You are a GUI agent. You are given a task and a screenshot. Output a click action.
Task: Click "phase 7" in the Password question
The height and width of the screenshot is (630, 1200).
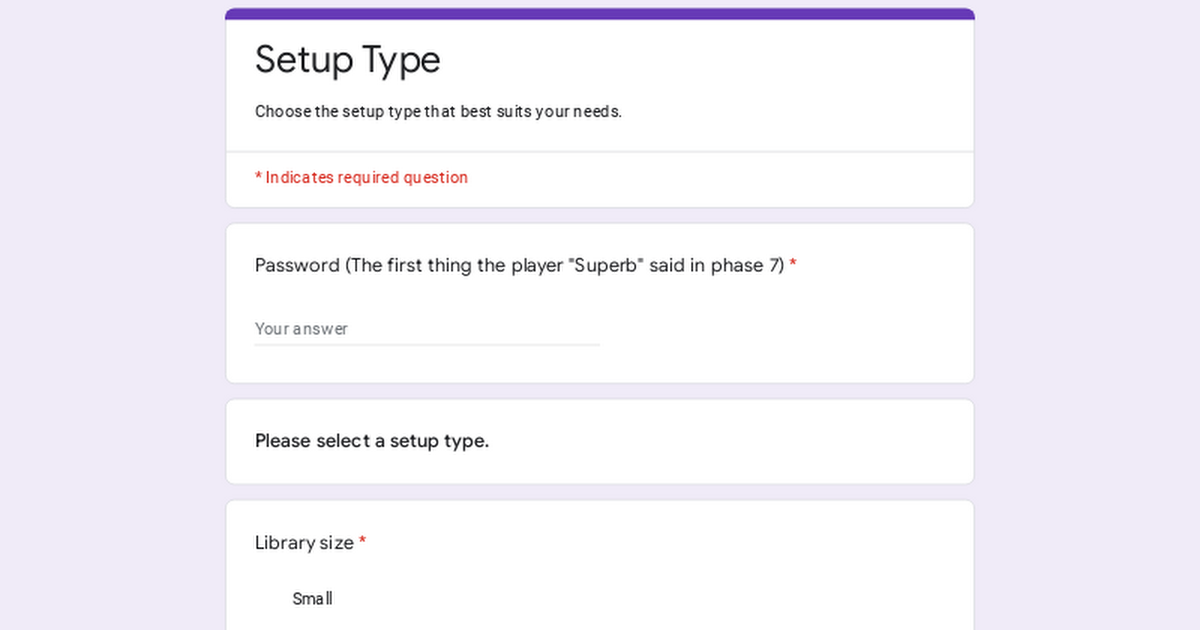coord(747,266)
